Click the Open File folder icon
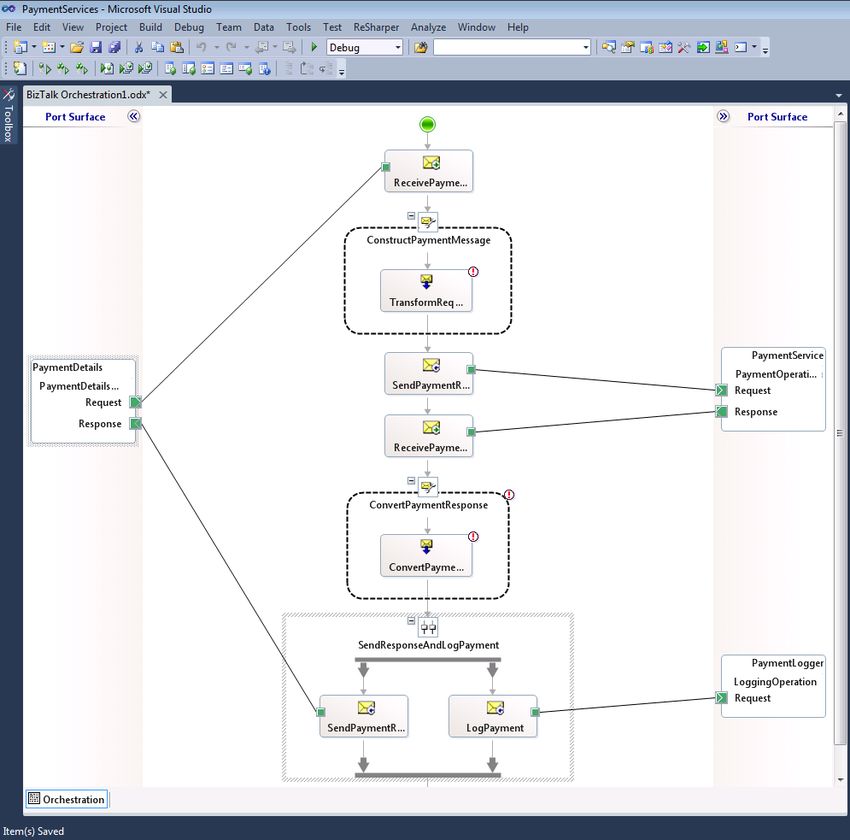Screen dimensions: 850x840 click(x=77, y=47)
